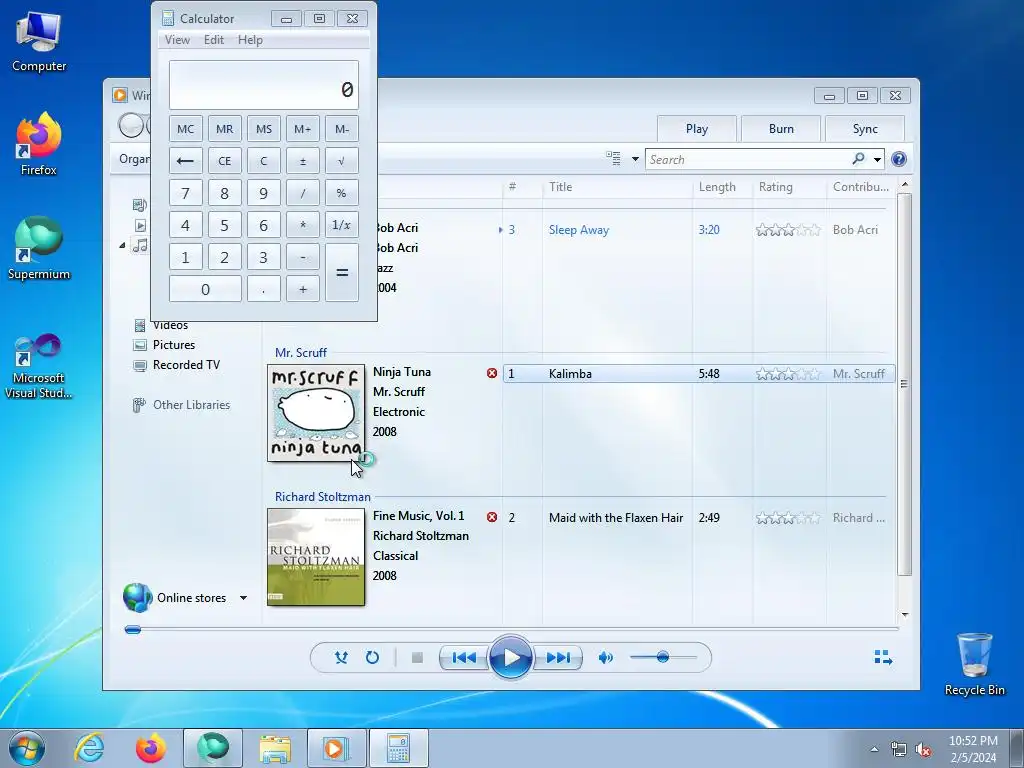1024x768 pixels.
Task: Stop playback in Media Player
Action: (x=417, y=658)
